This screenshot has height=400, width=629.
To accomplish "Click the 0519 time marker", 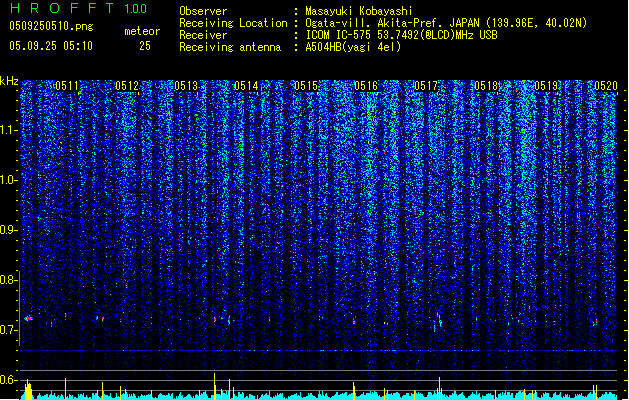I will click(546, 86).
